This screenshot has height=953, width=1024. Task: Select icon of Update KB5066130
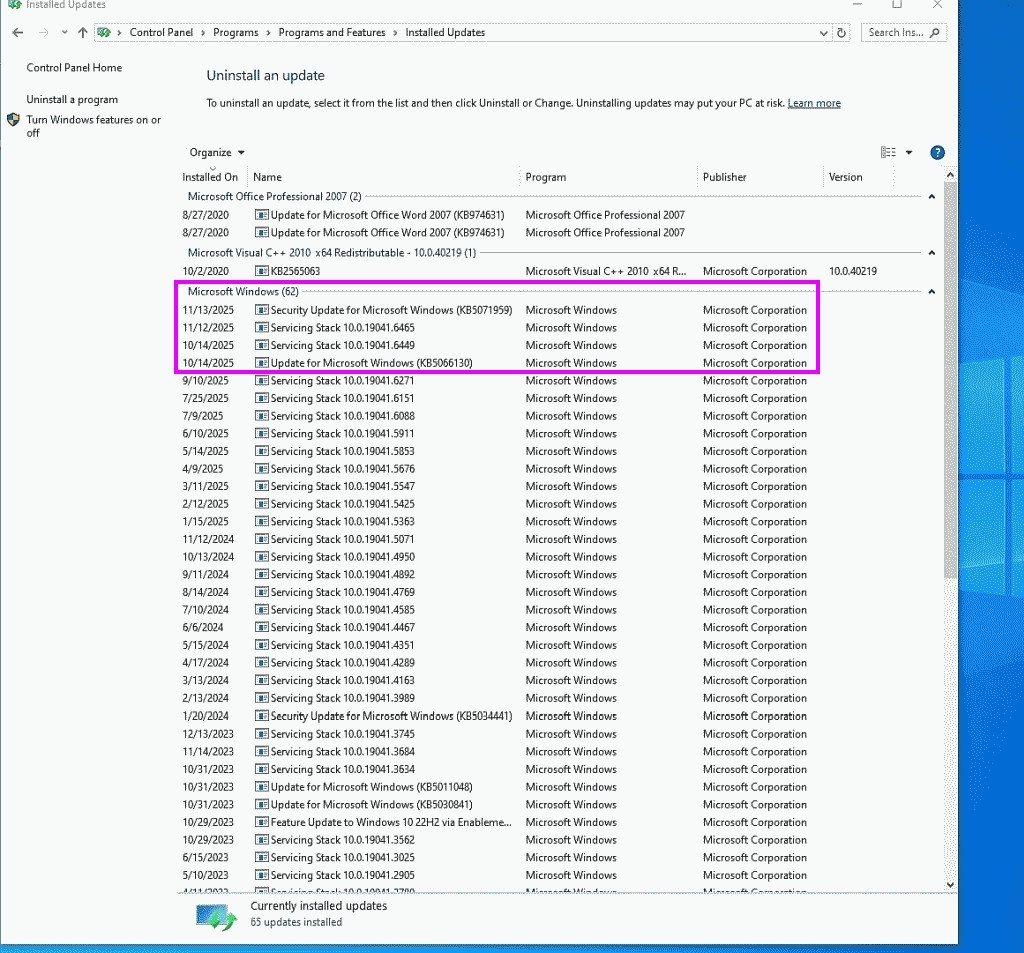click(x=262, y=363)
